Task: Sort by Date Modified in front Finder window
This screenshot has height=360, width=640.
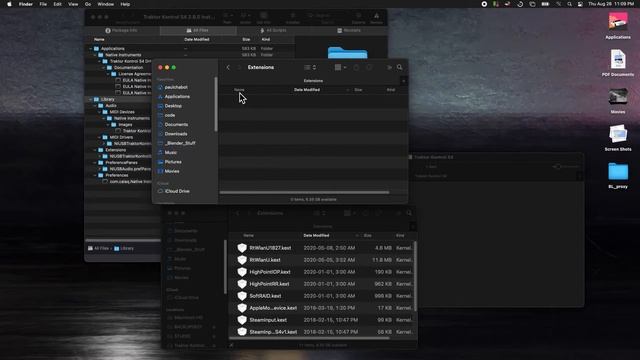Action: click(x=307, y=90)
